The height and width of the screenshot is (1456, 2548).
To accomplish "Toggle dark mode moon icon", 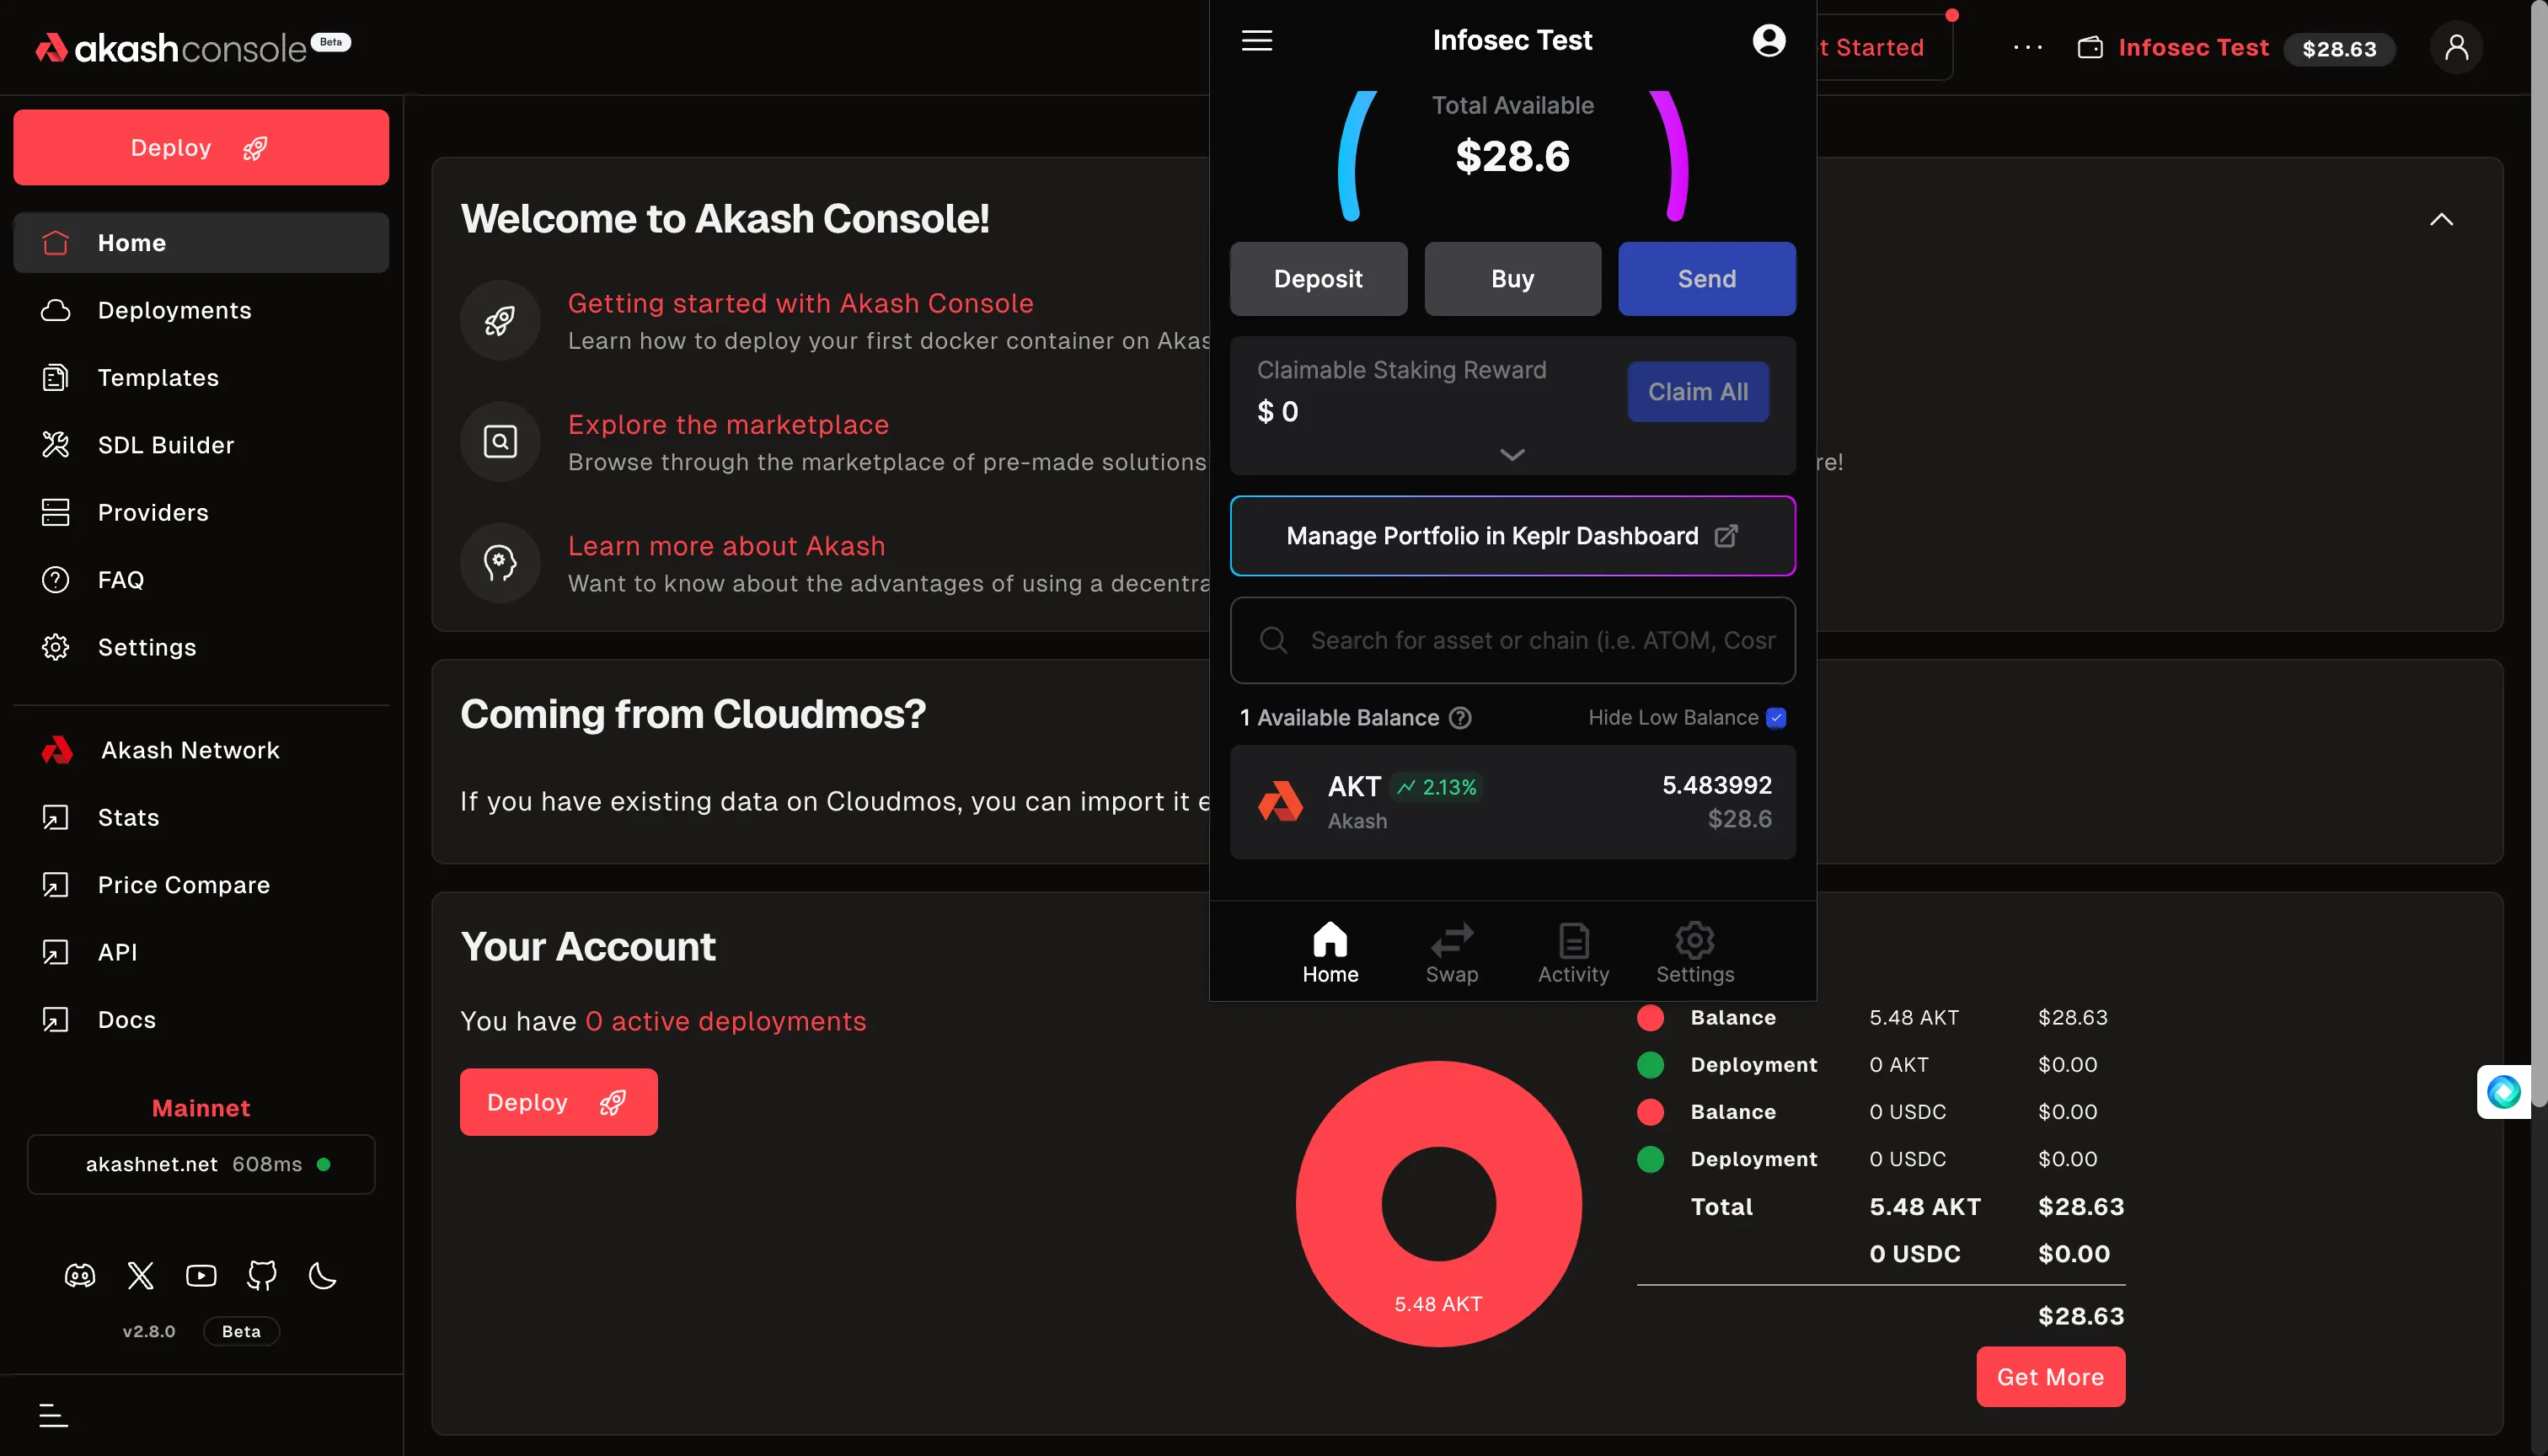I will 323,1275.
